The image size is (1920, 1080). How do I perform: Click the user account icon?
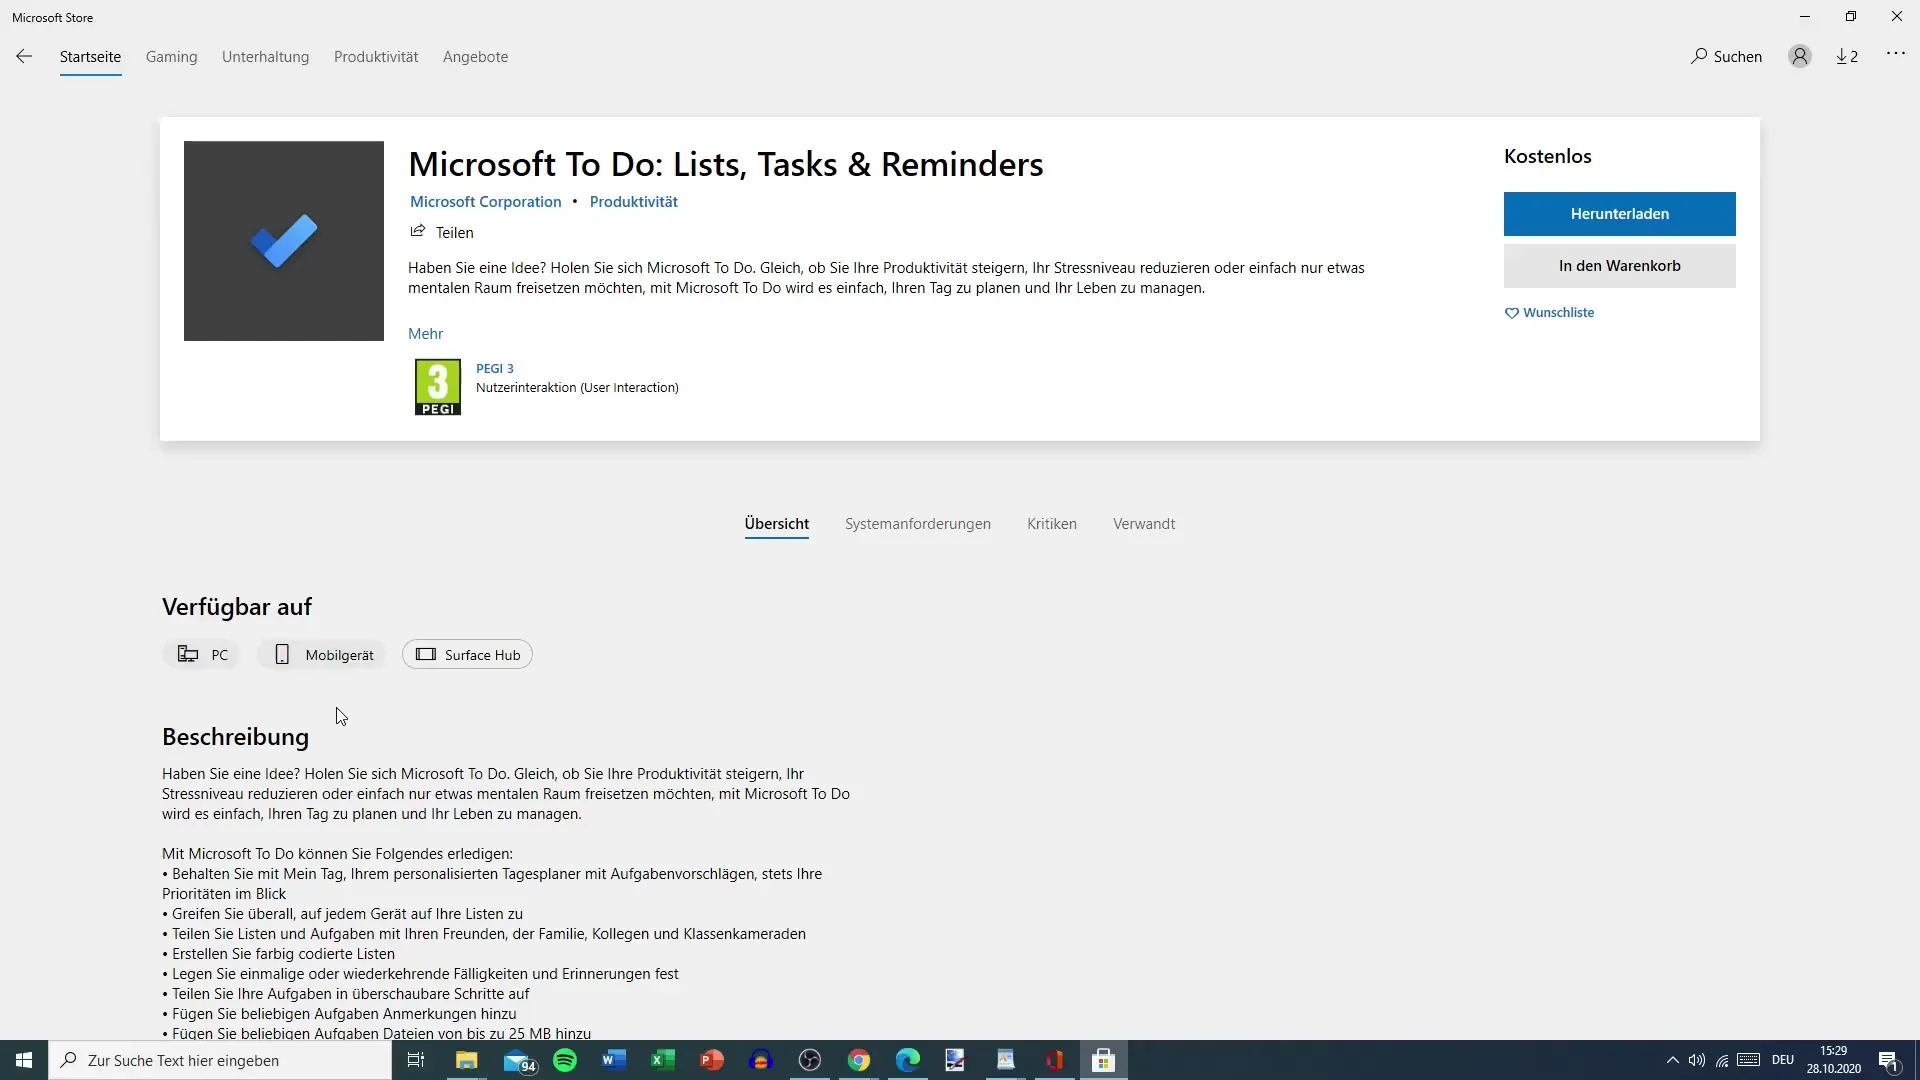coord(1800,55)
